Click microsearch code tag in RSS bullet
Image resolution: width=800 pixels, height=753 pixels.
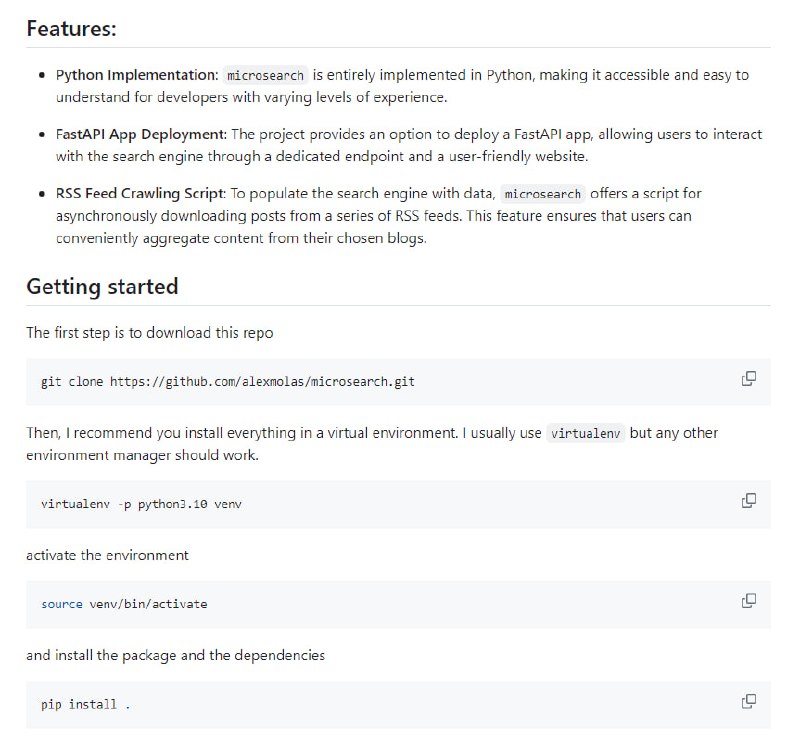tap(543, 194)
